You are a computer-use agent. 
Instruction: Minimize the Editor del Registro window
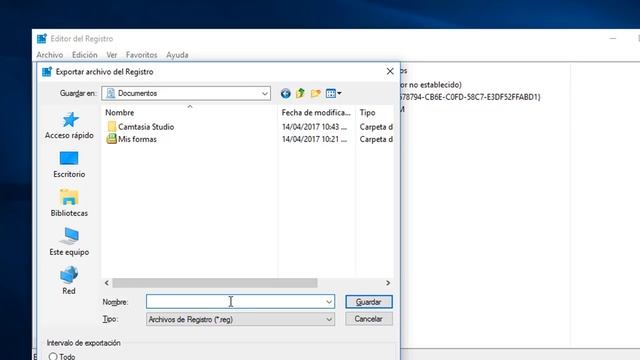[x=613, y=38]
